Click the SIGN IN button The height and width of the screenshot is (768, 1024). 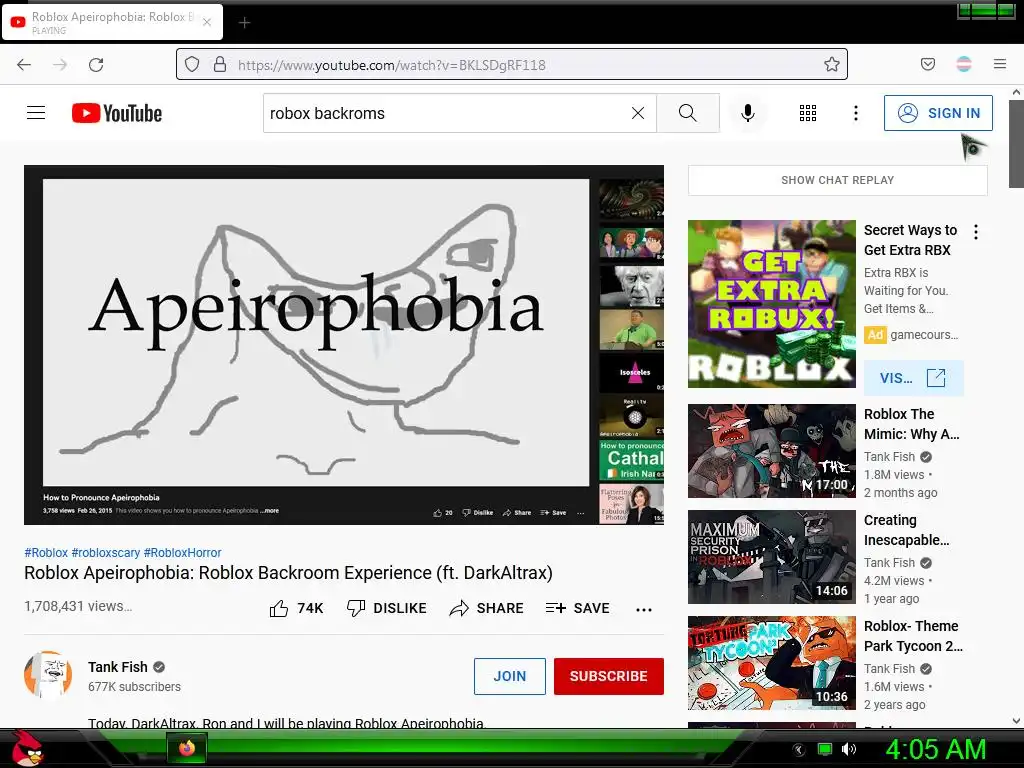(x=938, y=113)
